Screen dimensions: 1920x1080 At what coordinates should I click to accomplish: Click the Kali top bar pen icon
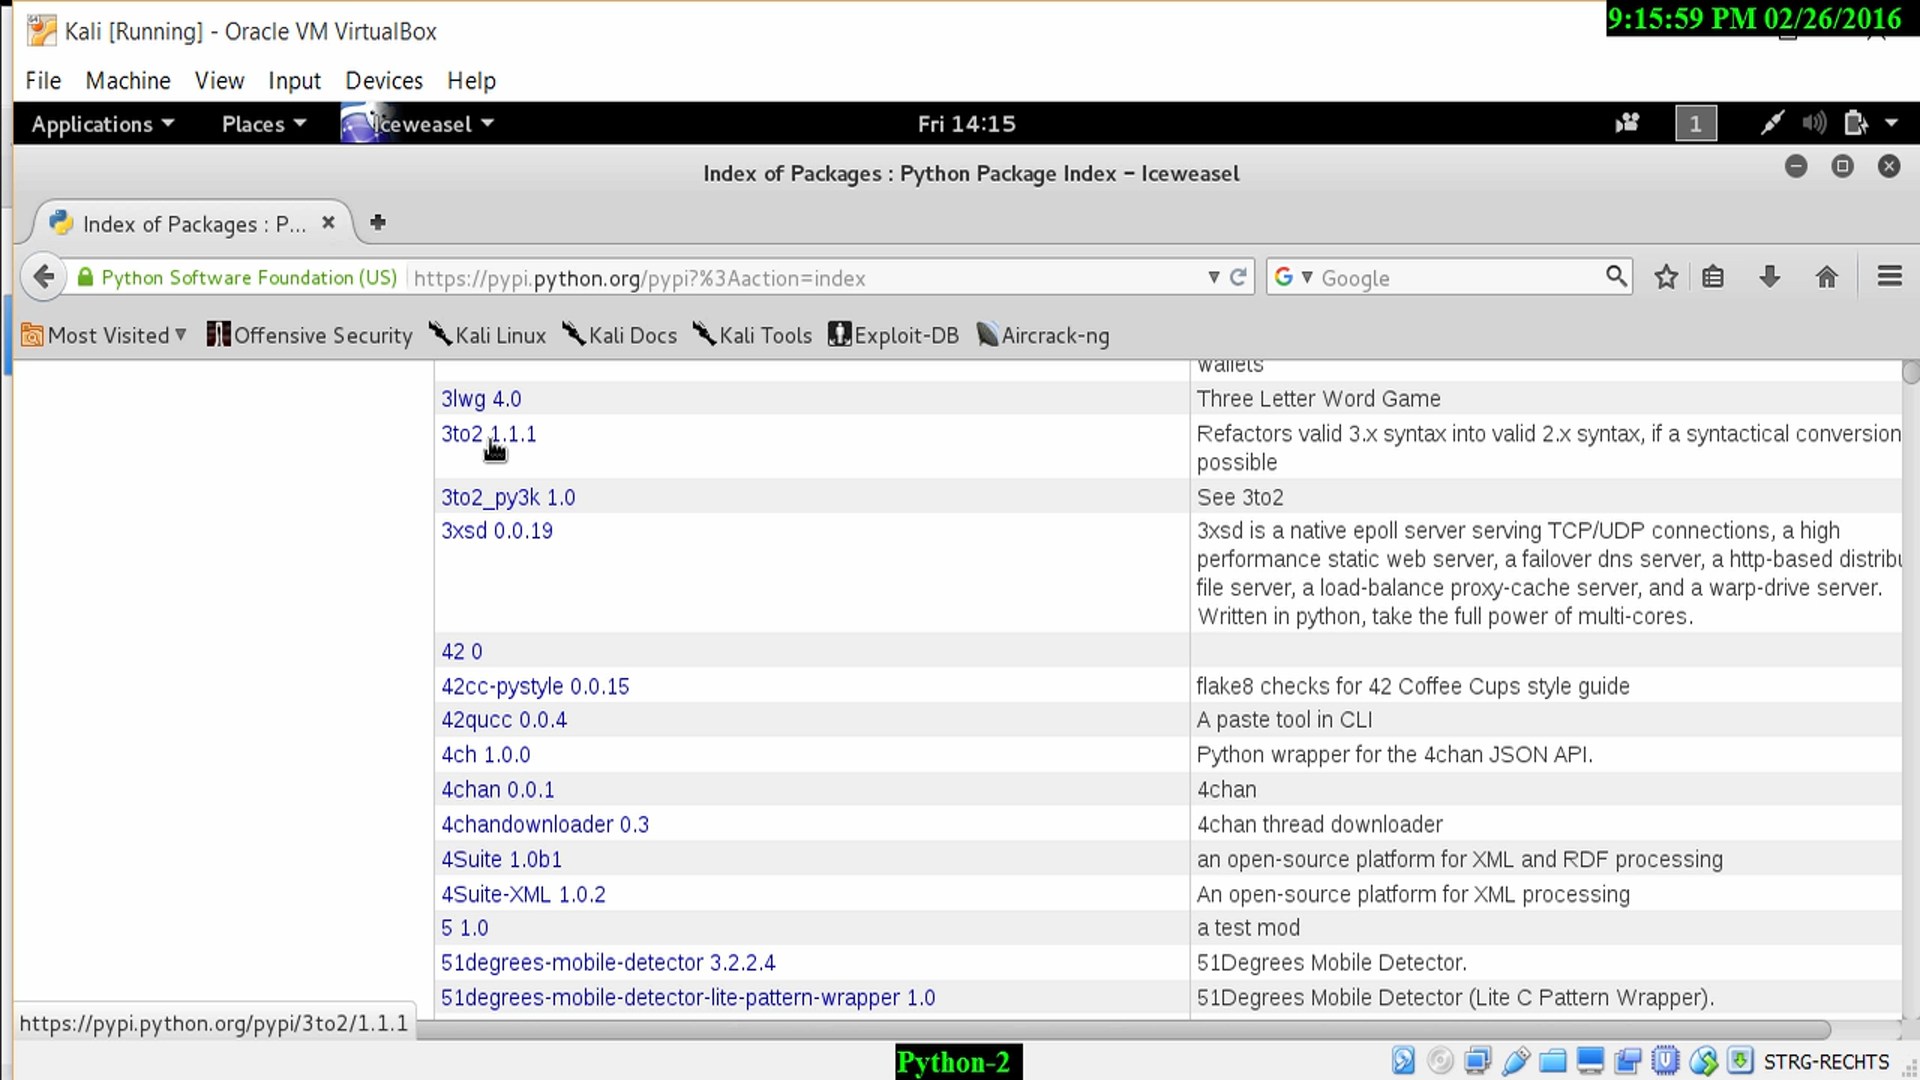[1771, 123]
